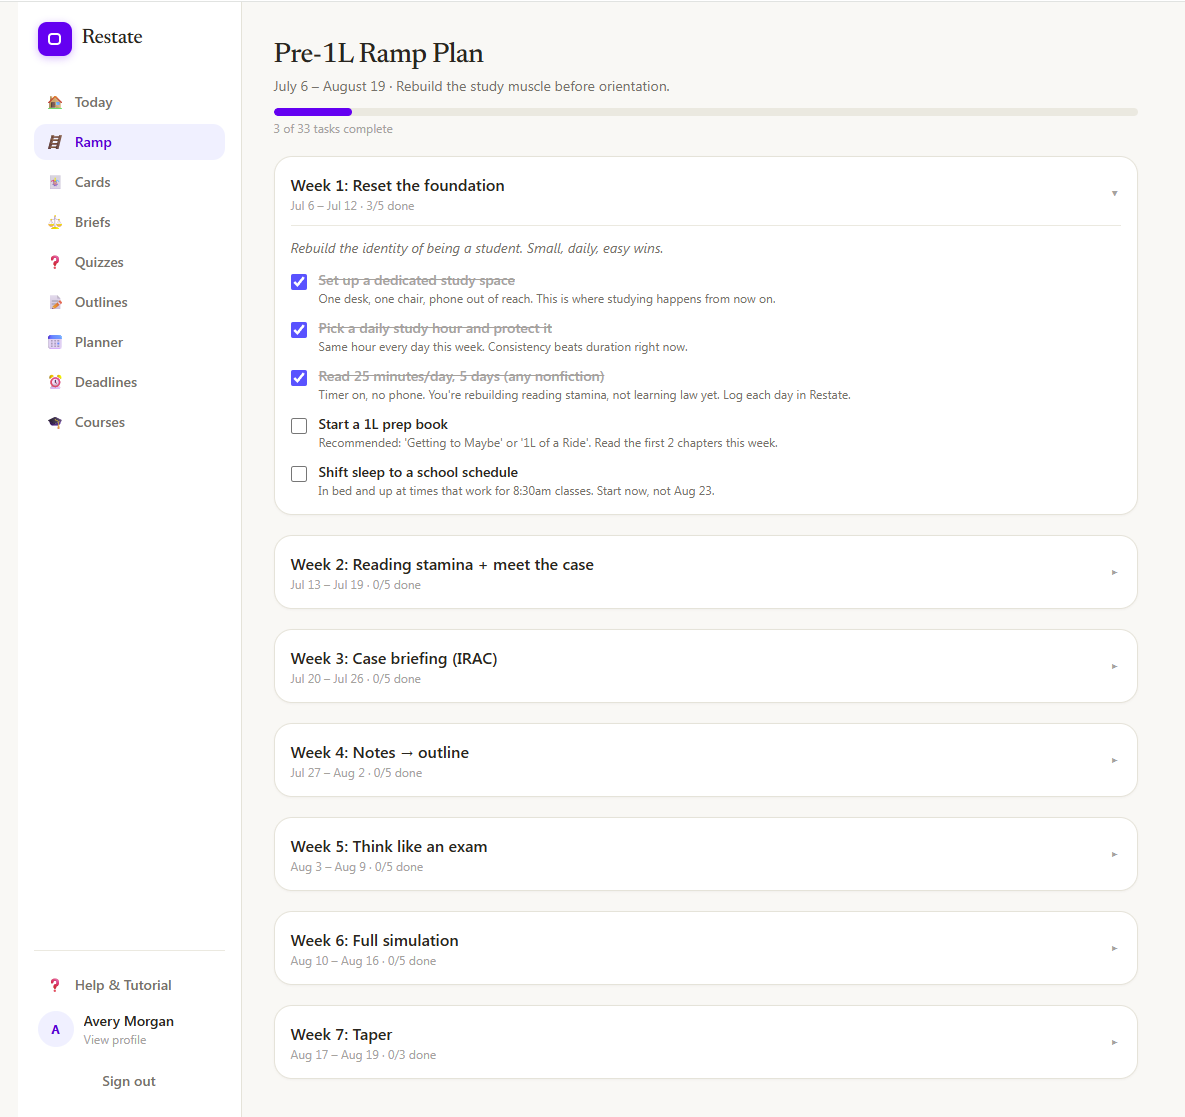Click the Sign out button
Image resolution: width=1185 pixels, height=1117 pixels.
pyautogui.click(x=129, y=1081)
